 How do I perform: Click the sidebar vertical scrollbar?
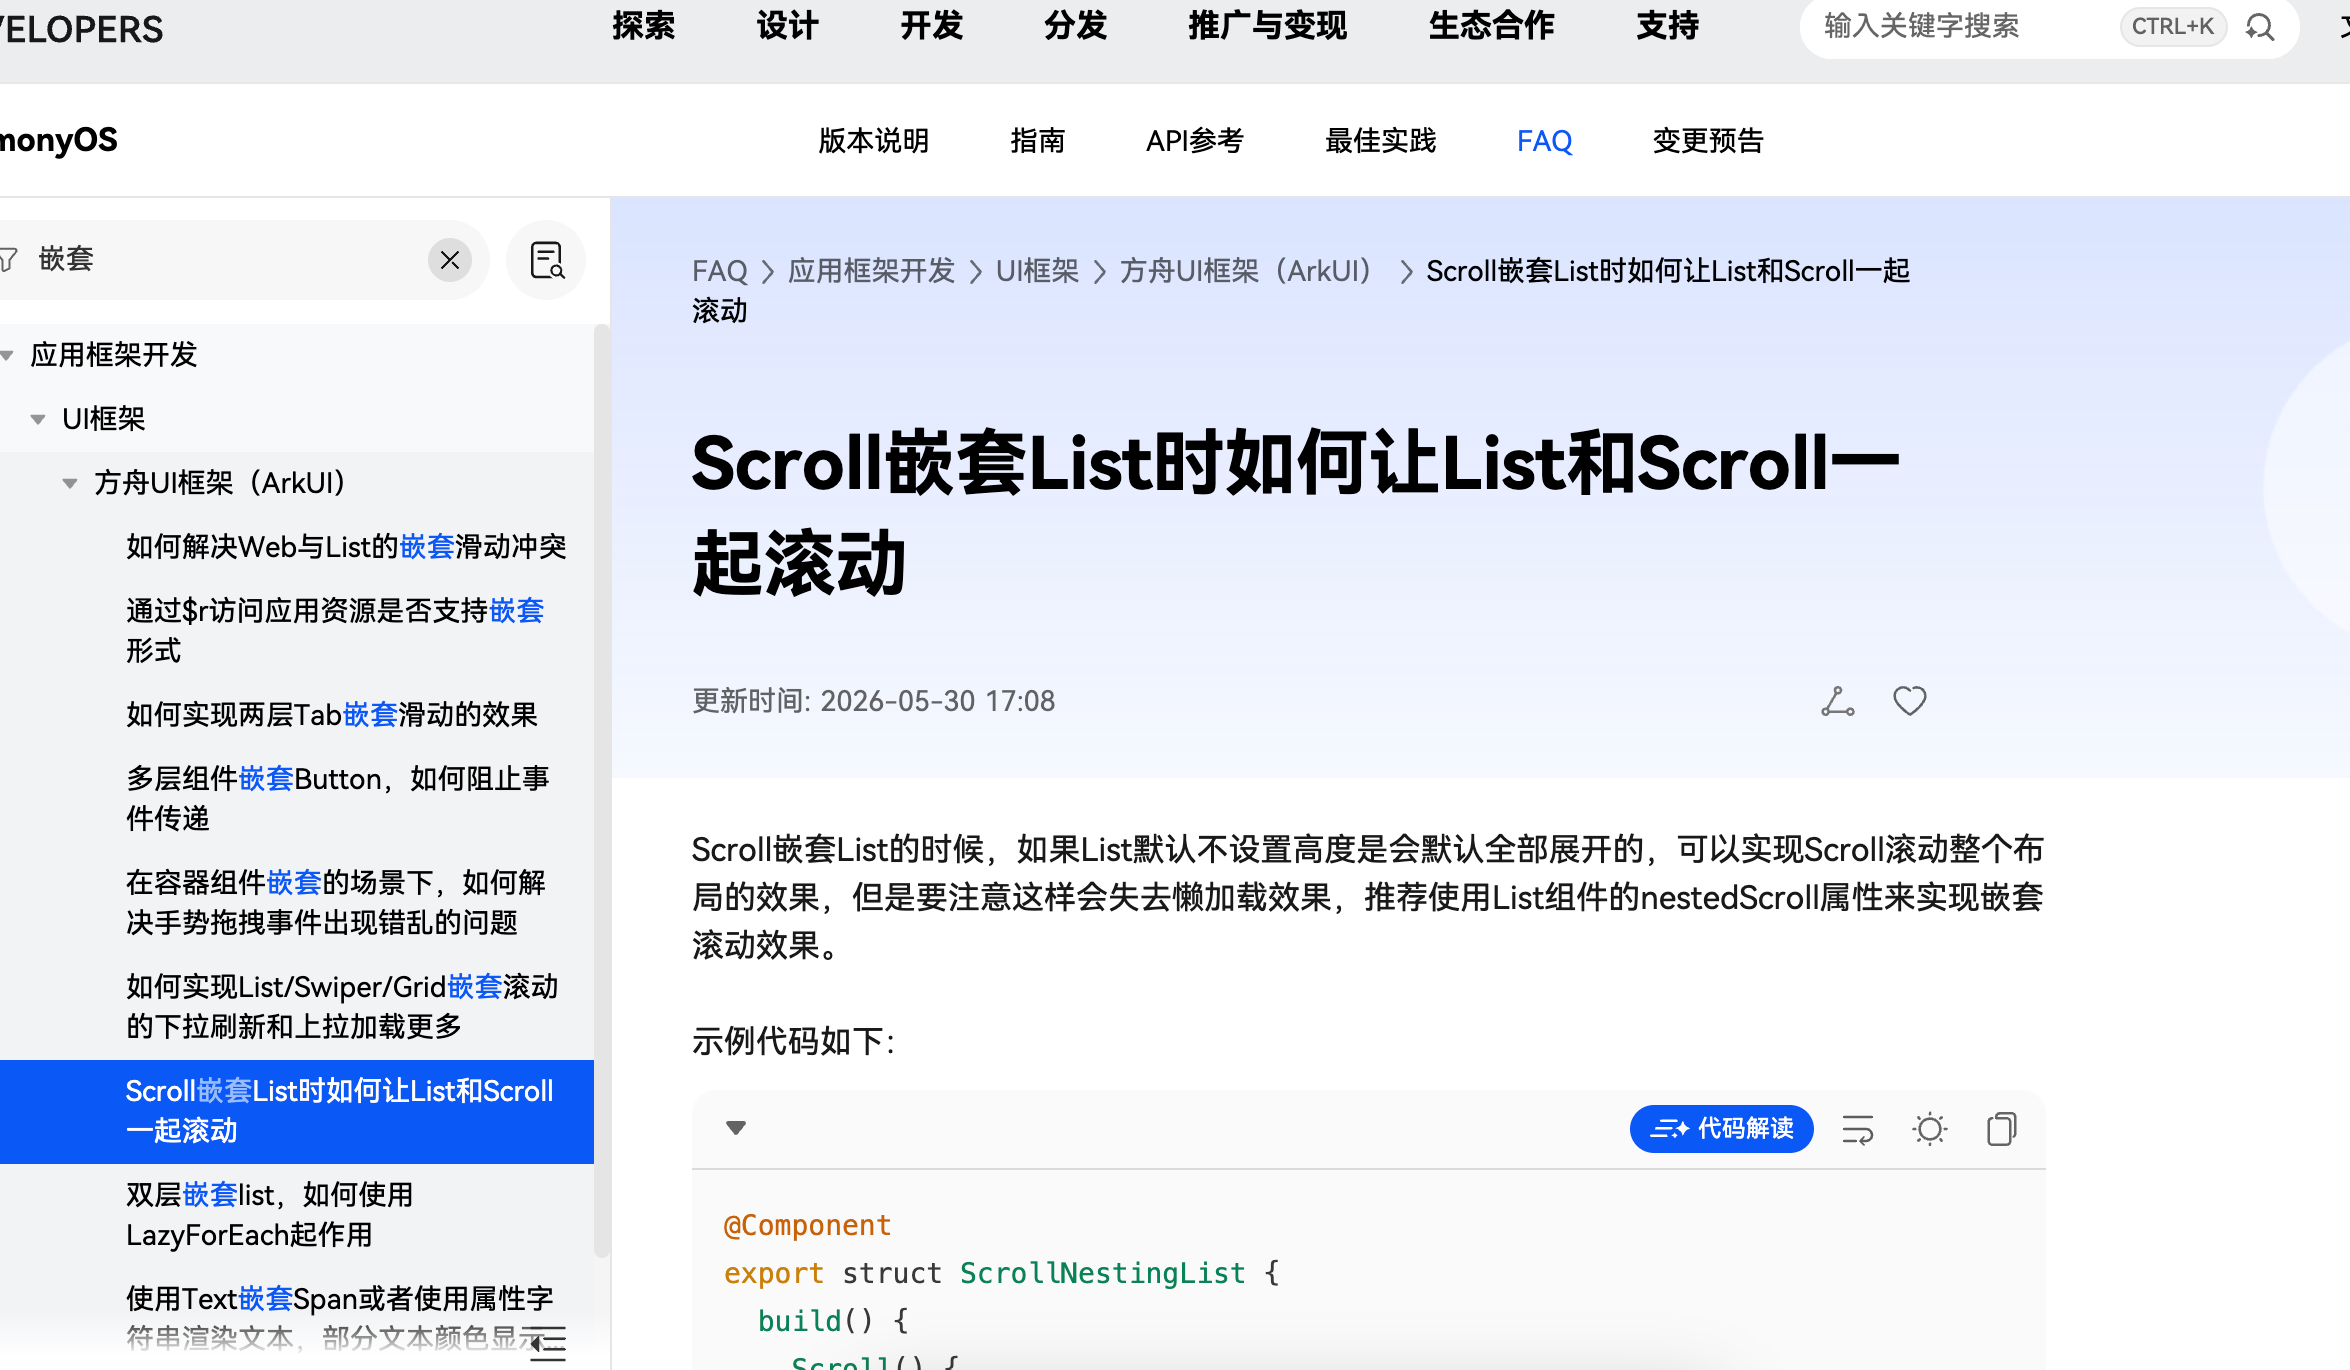point(602,790)
